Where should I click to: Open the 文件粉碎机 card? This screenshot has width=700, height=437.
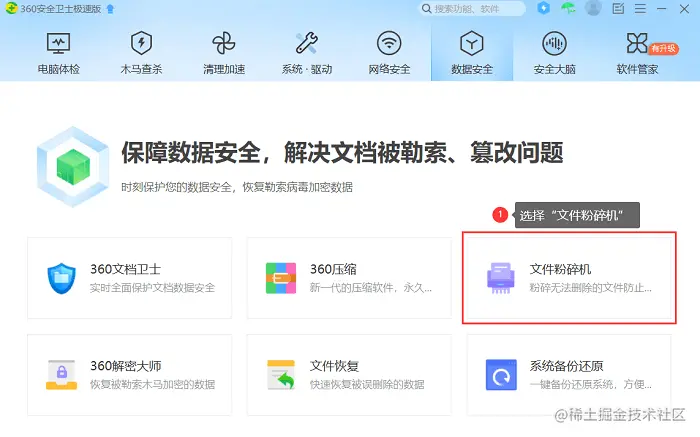(569, 278)
